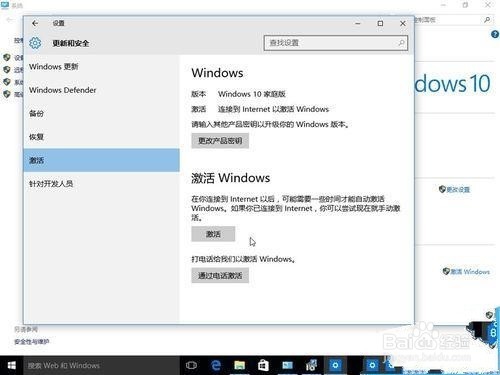The height and width of the screenshot is (375, 500).
Task: Open the Windows Defender section
Action: 101,90
